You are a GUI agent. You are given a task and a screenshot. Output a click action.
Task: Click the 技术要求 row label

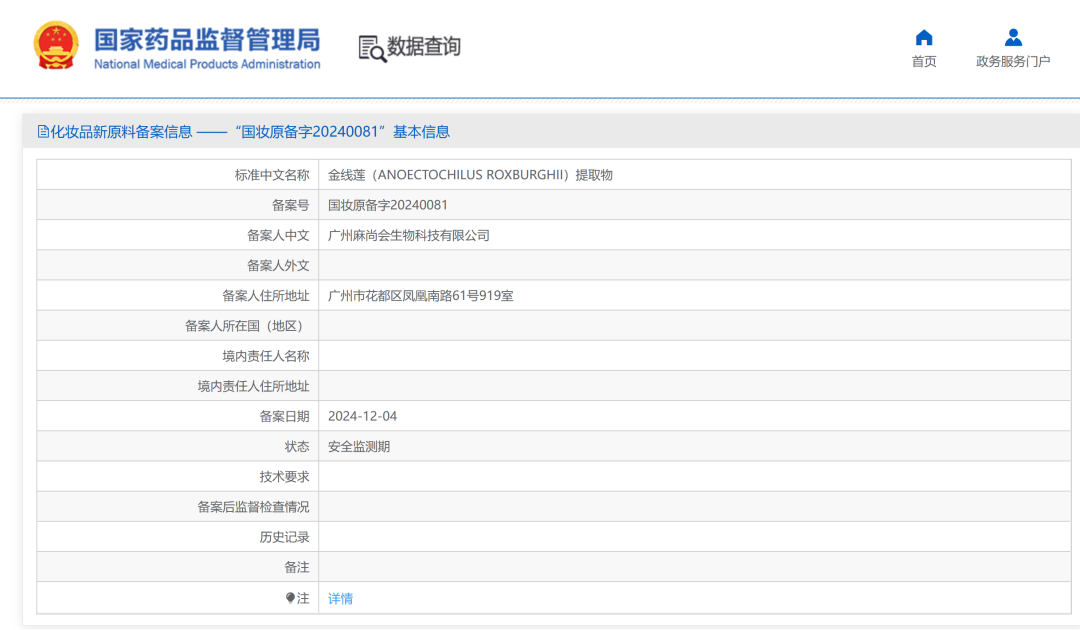[x=284, y=477]
